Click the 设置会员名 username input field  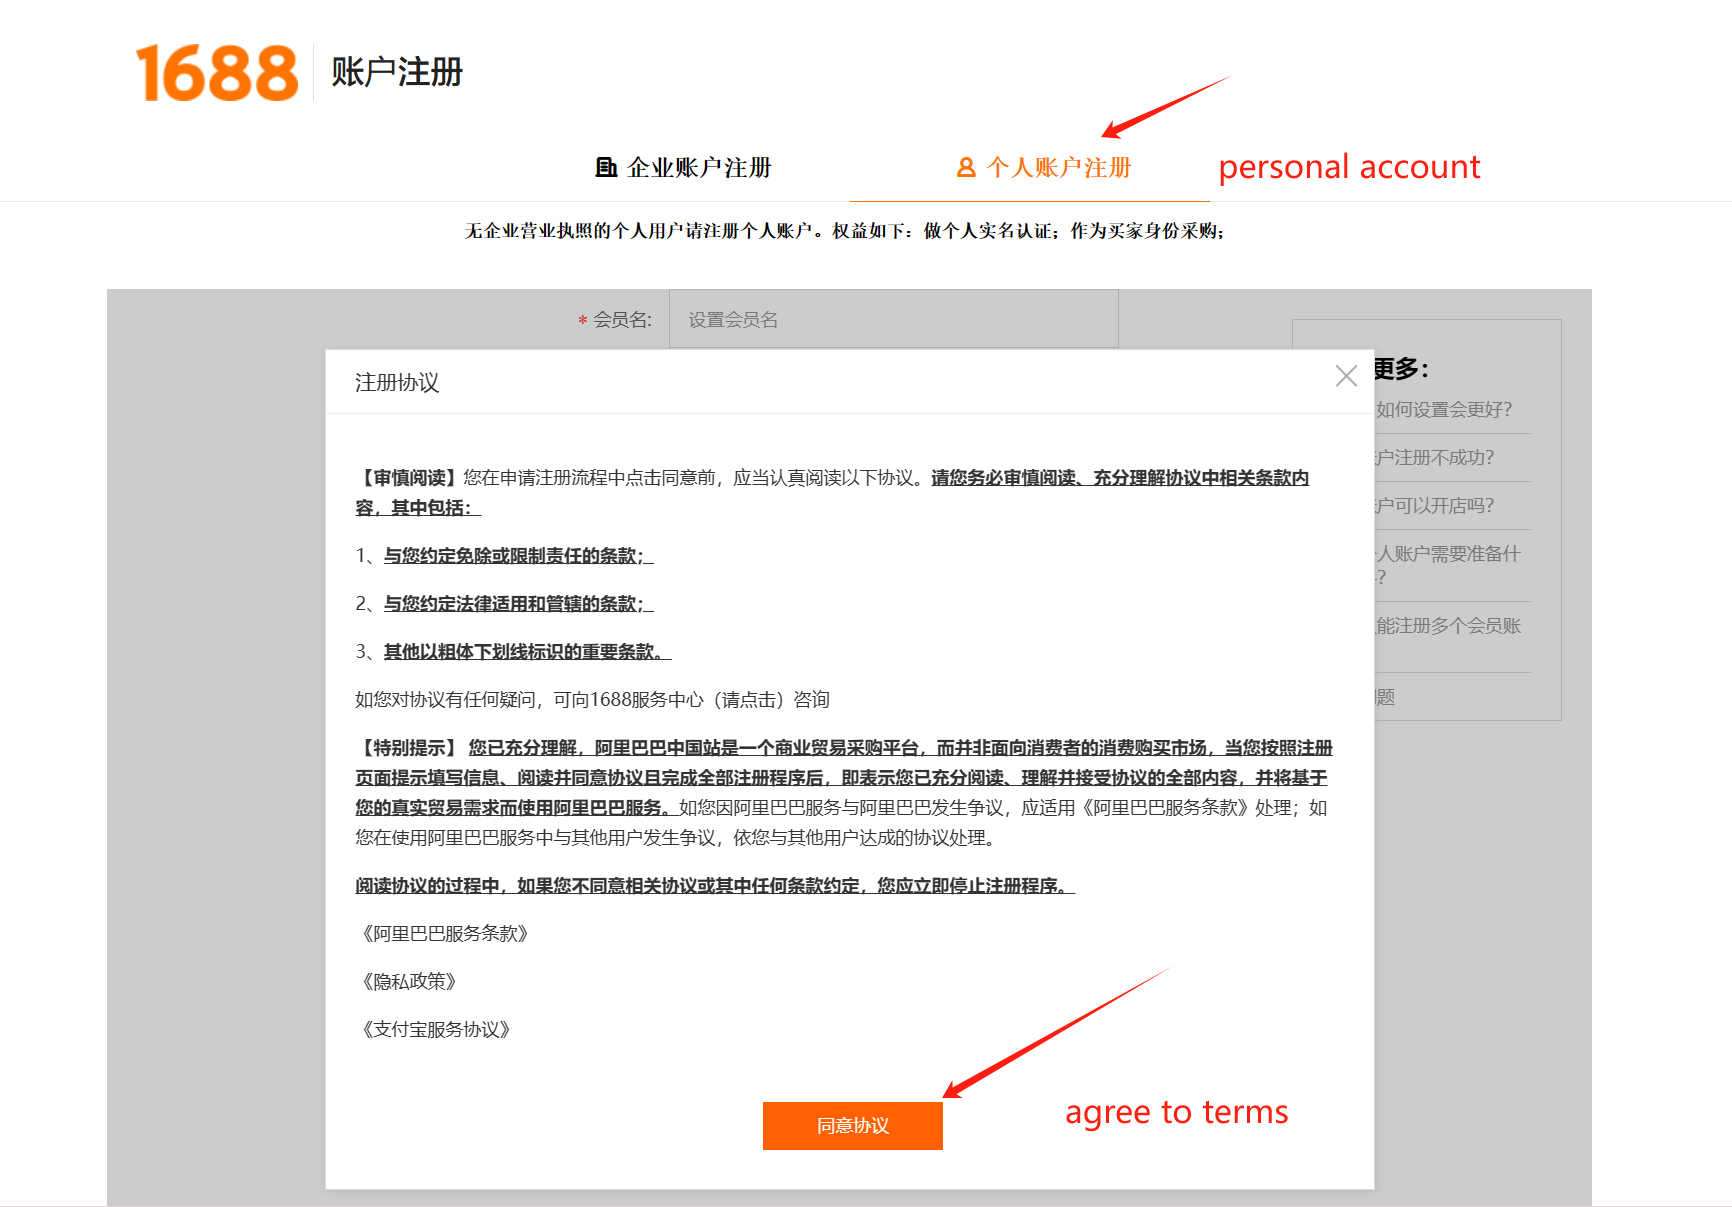click(x=894, y=320)
